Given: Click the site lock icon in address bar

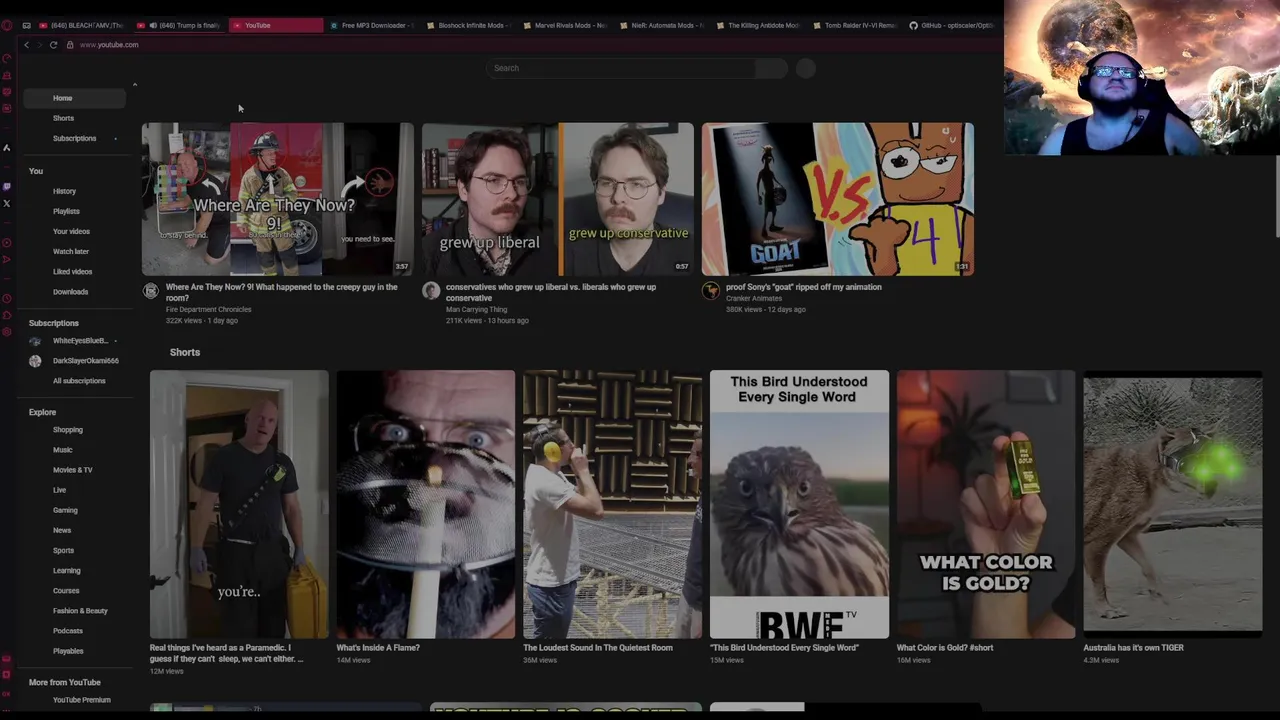Looking at the screenshot, I should tap(70, 45).
